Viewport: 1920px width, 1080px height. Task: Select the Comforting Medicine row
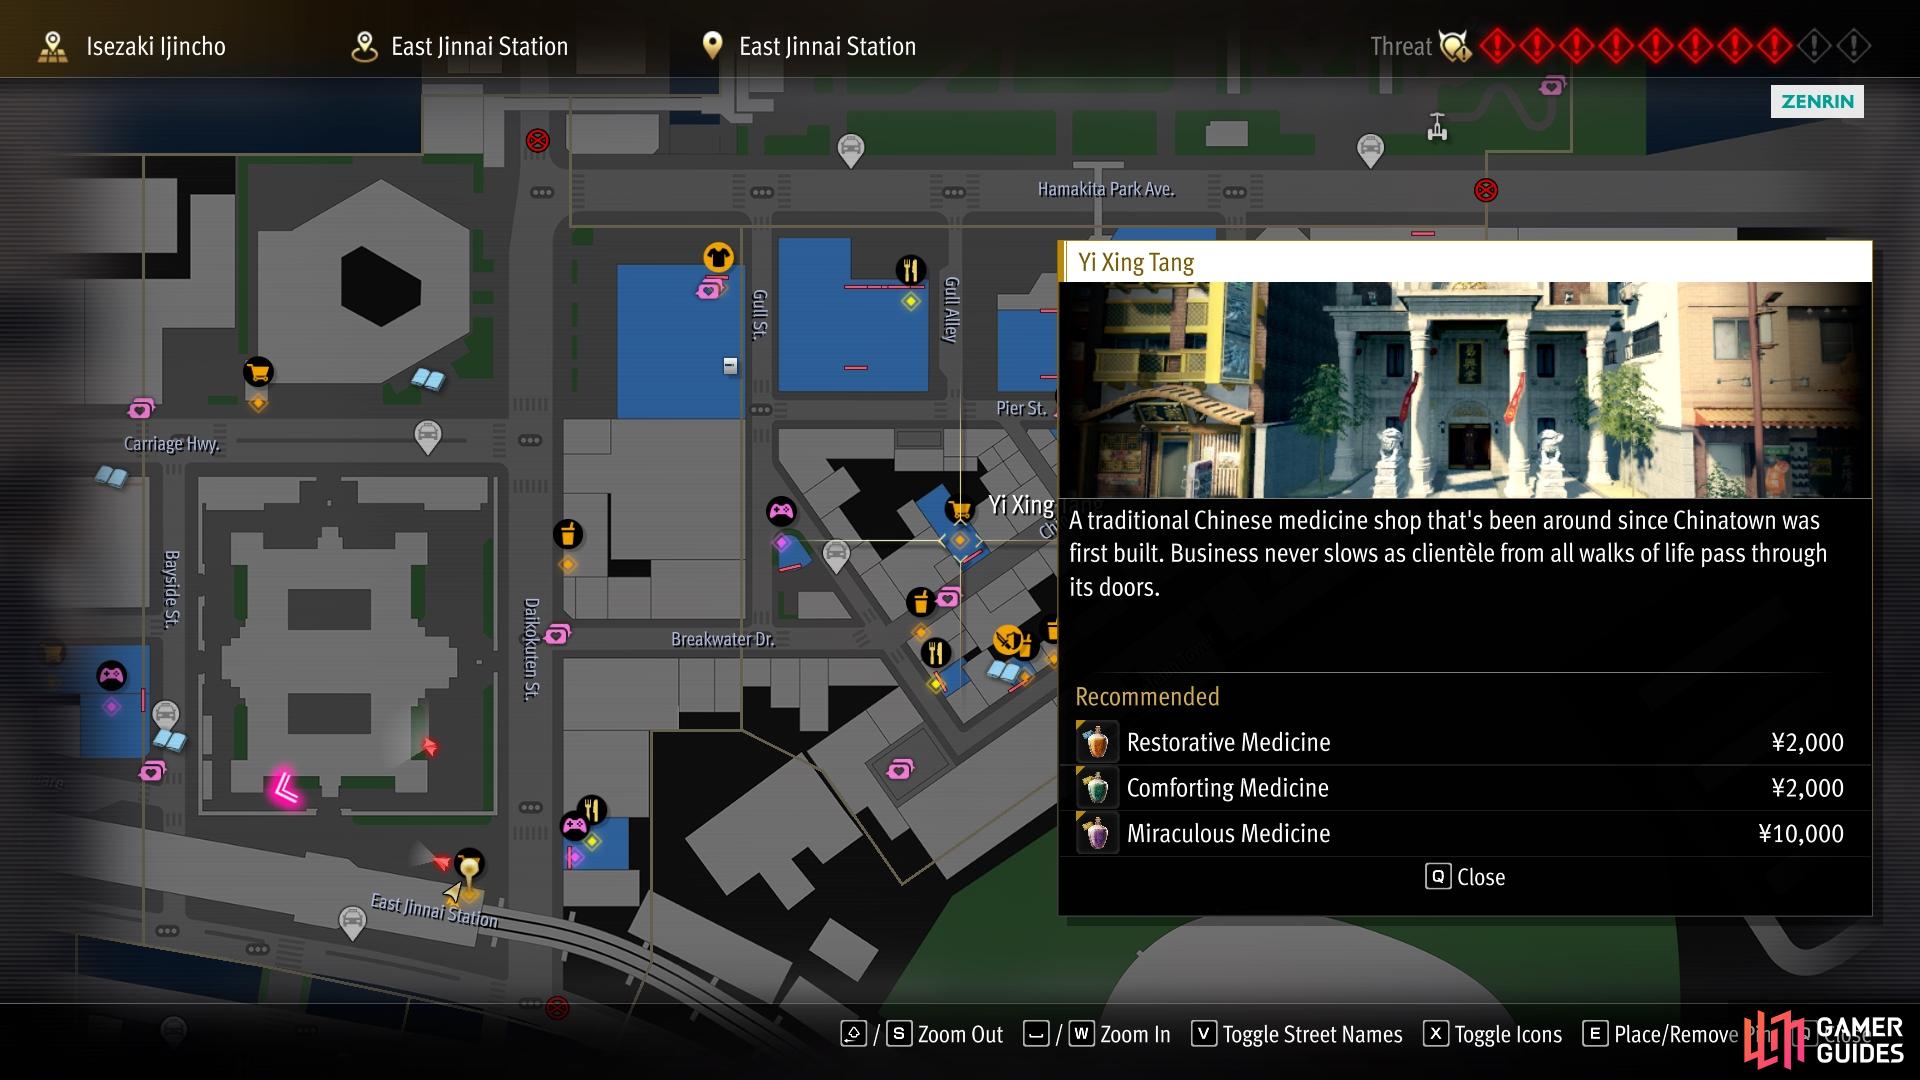click(x=1465, y=788)
